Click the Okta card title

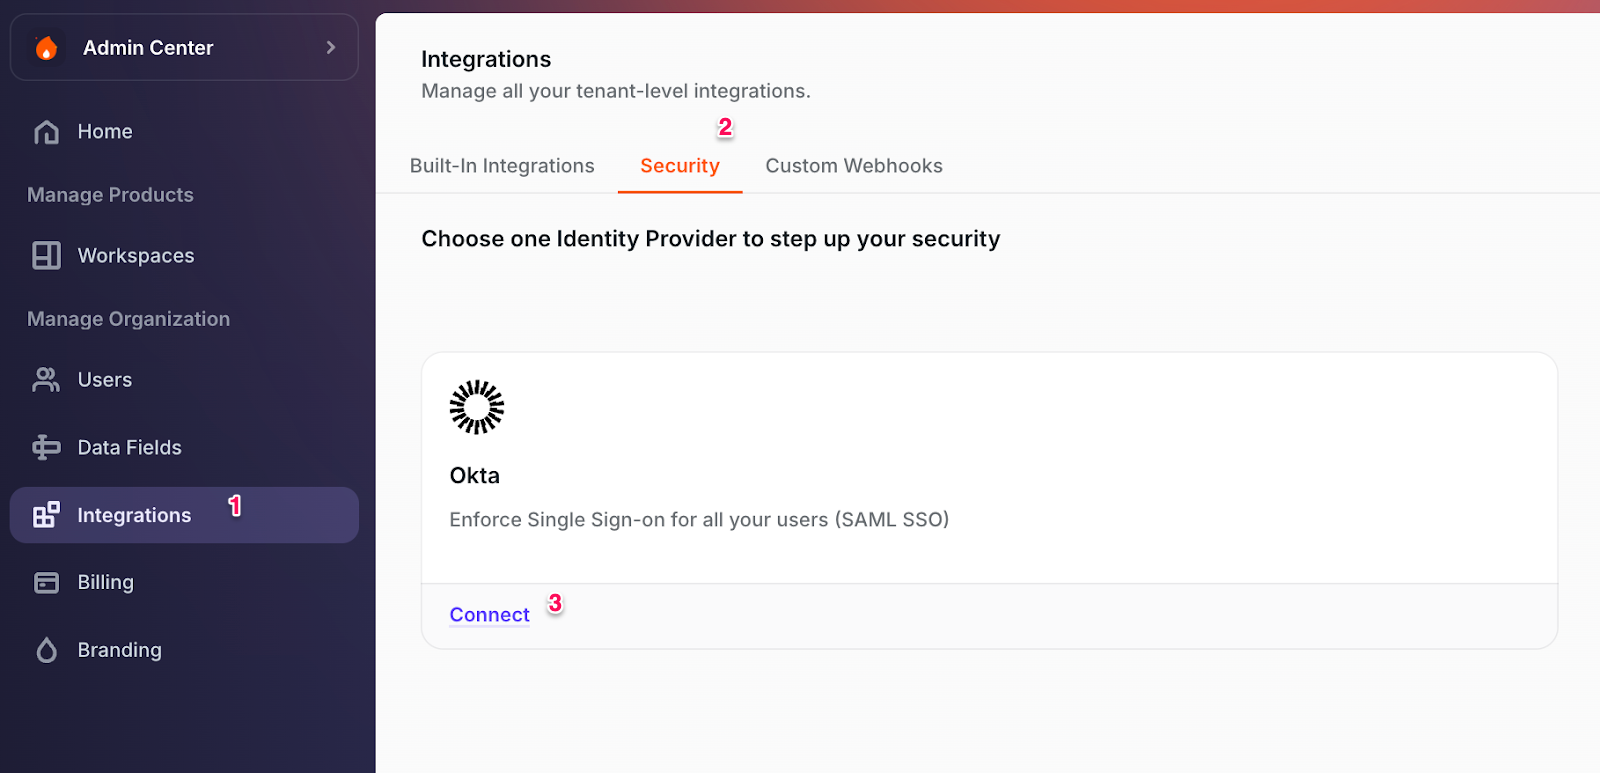coord(475,476)
